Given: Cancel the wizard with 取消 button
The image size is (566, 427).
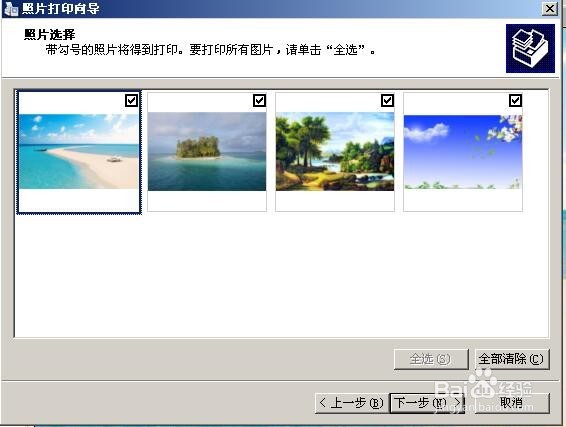Looking at the screenshot, I should click(512, 403).
